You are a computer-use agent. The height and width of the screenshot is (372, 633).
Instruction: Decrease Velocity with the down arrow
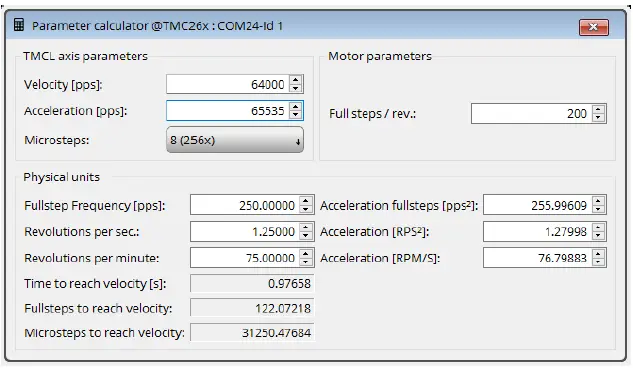click(296, 88)
